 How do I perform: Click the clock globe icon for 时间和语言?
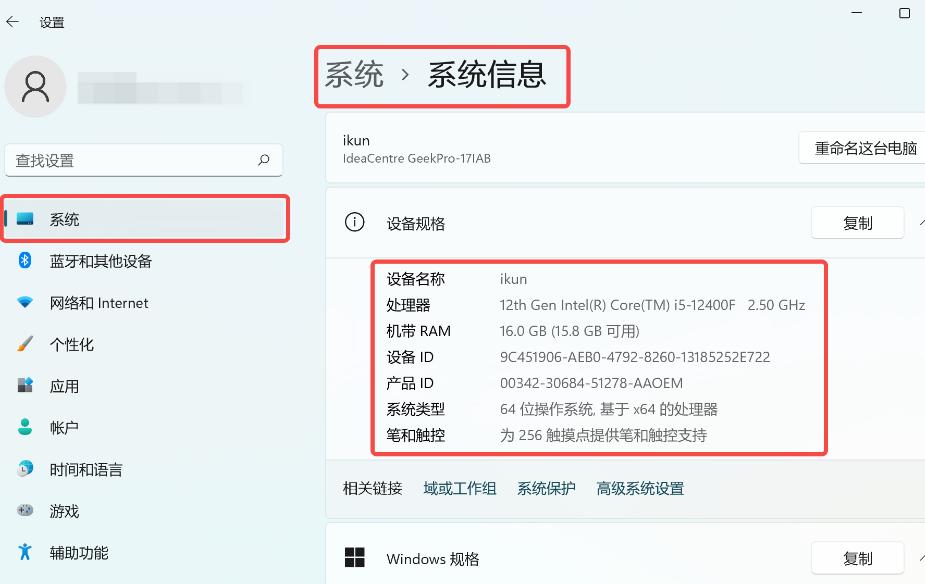(25, 468)
